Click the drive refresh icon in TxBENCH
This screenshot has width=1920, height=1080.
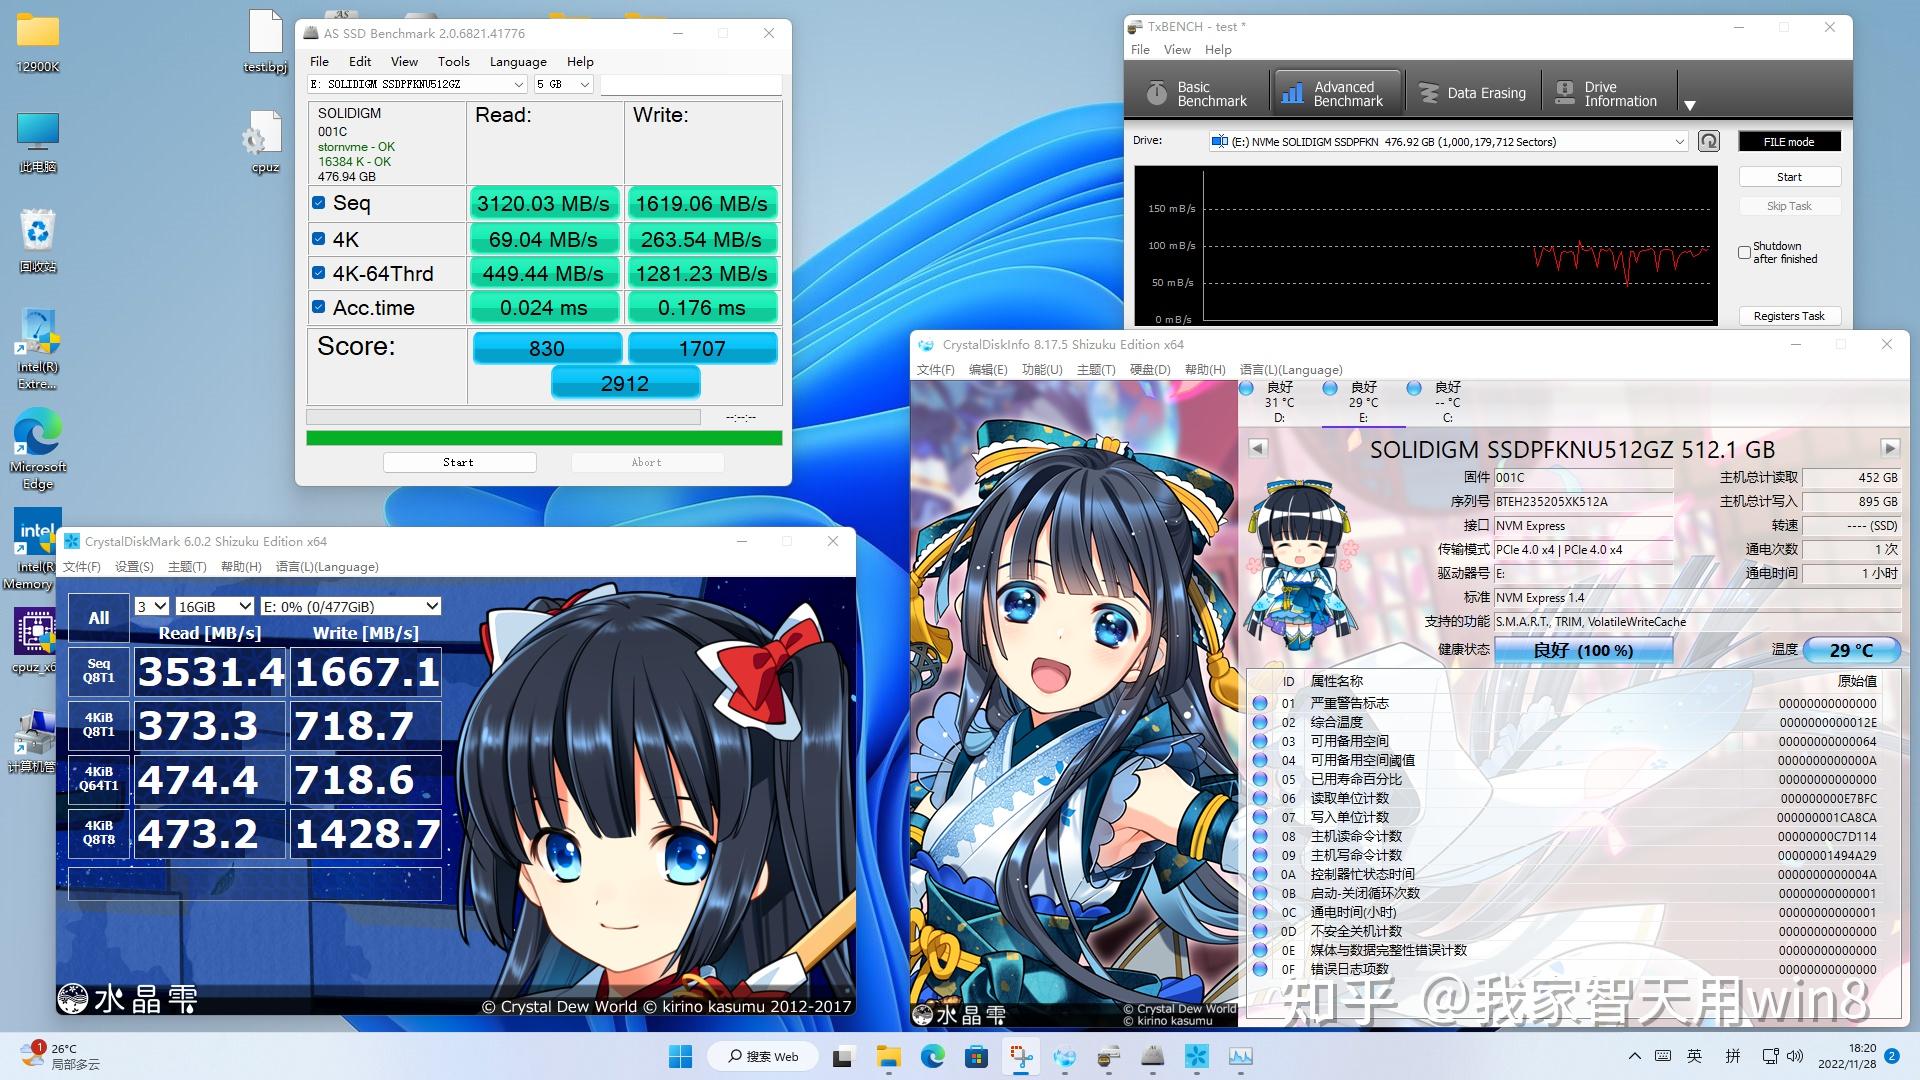click(x=1707, y=141)
